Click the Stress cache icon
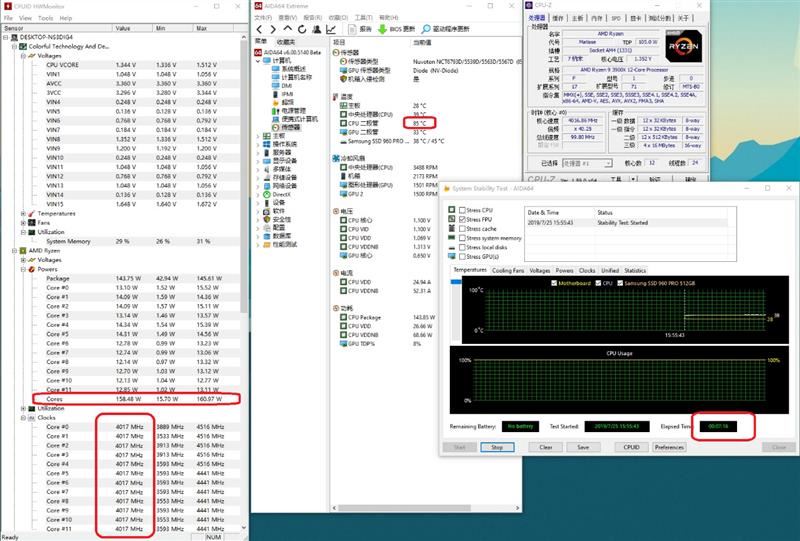 pos(452,228)
